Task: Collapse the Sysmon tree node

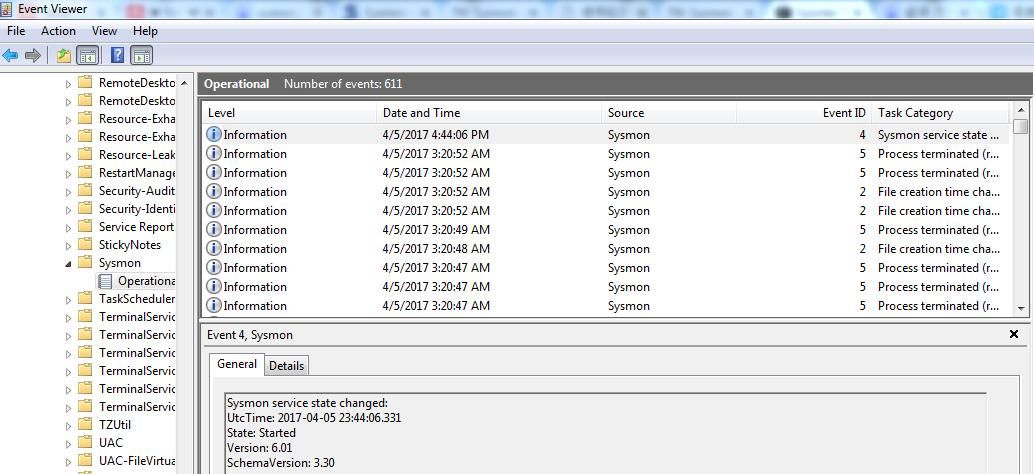Action: click(69, 263)
